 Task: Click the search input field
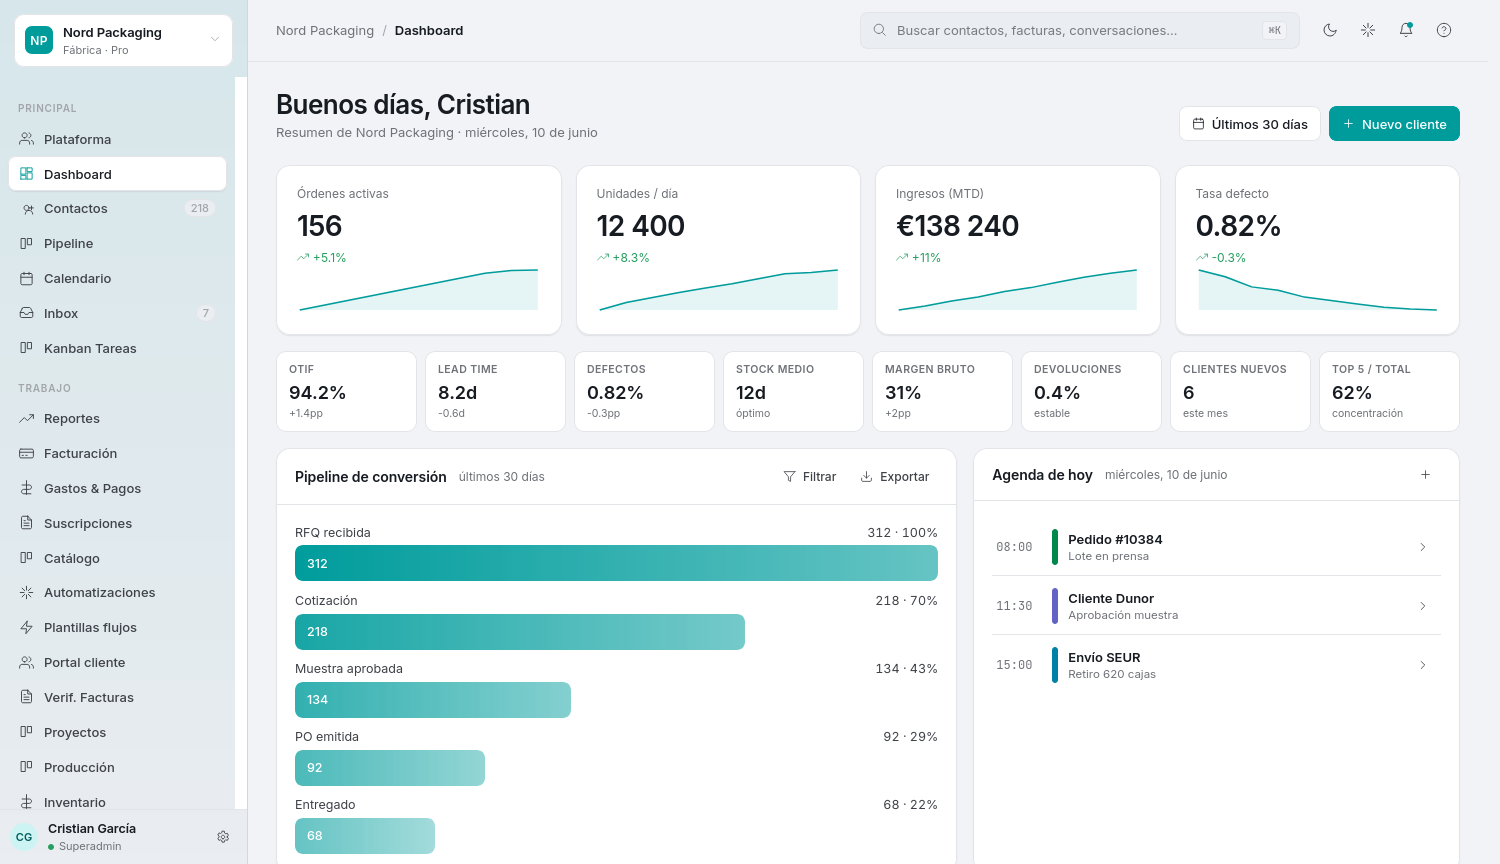click(x=1080, y=30)
